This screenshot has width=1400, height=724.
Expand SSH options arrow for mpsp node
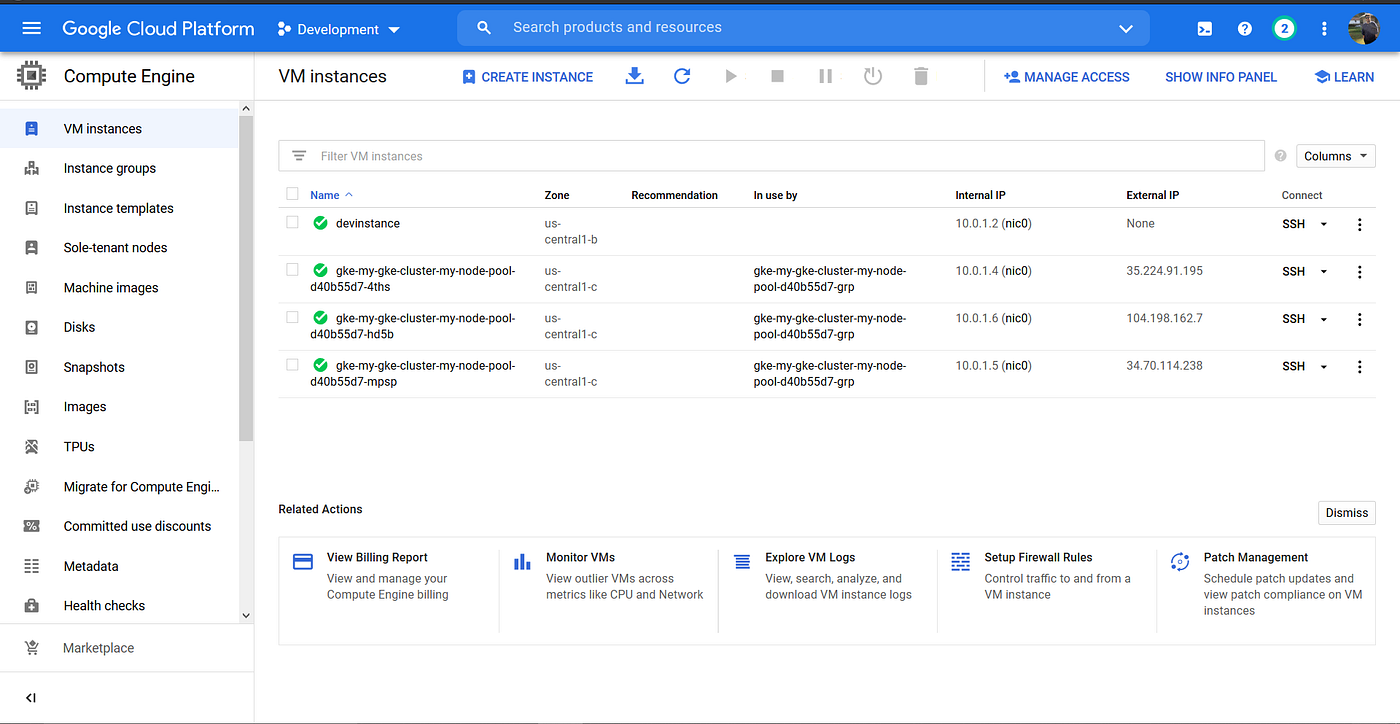point(1324,367)
